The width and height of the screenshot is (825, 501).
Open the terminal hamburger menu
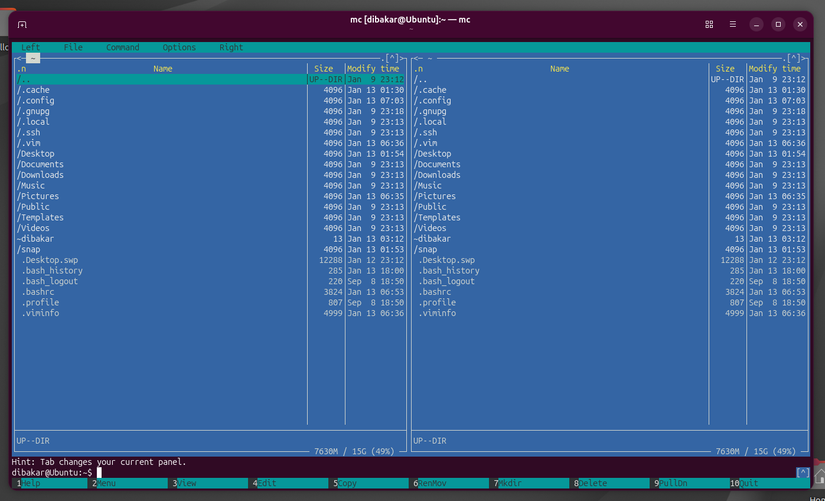(732, 24)
